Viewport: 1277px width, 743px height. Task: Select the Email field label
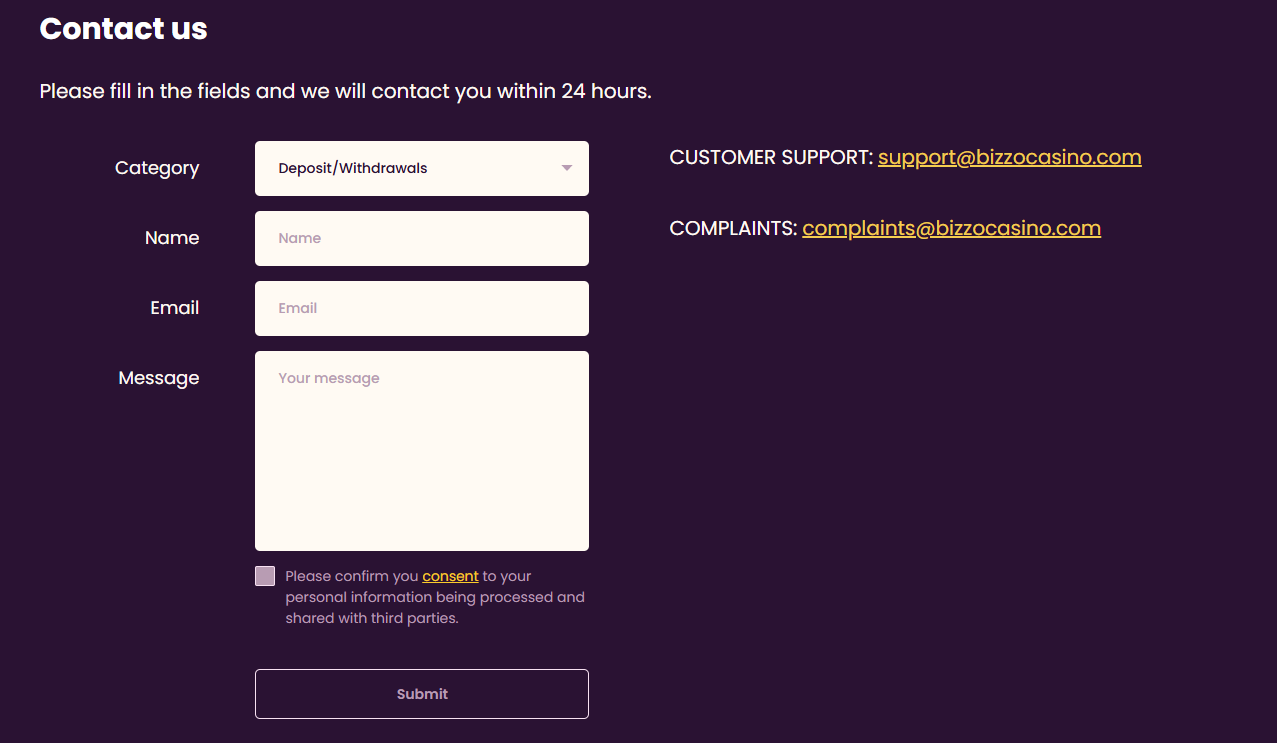(175, 308)
